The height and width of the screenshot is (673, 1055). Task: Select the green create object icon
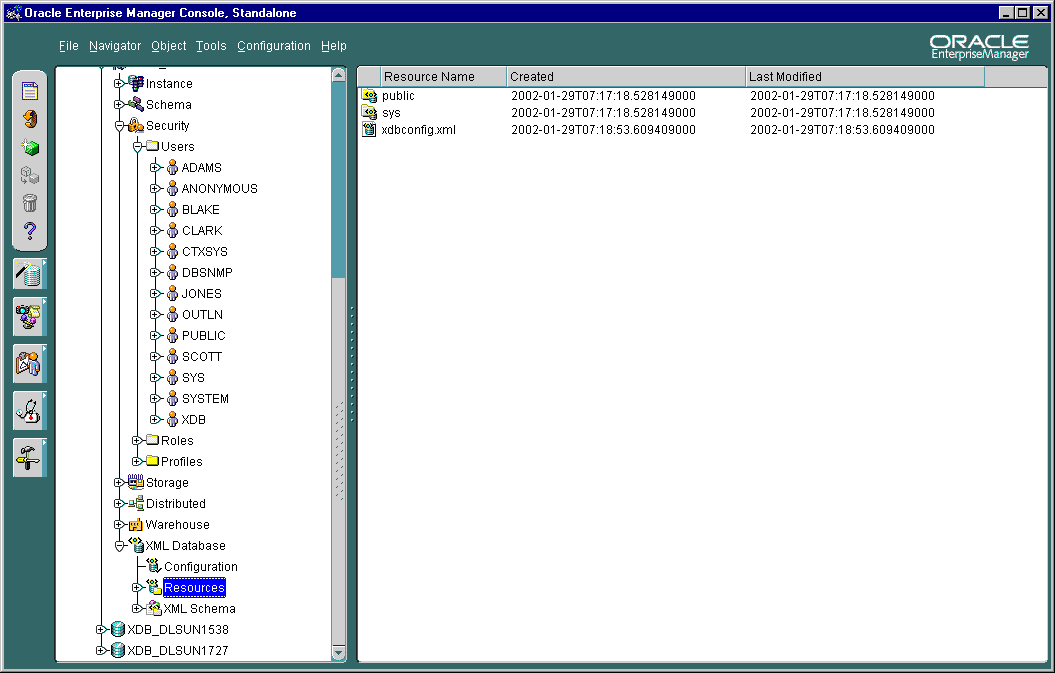point(30,146)
